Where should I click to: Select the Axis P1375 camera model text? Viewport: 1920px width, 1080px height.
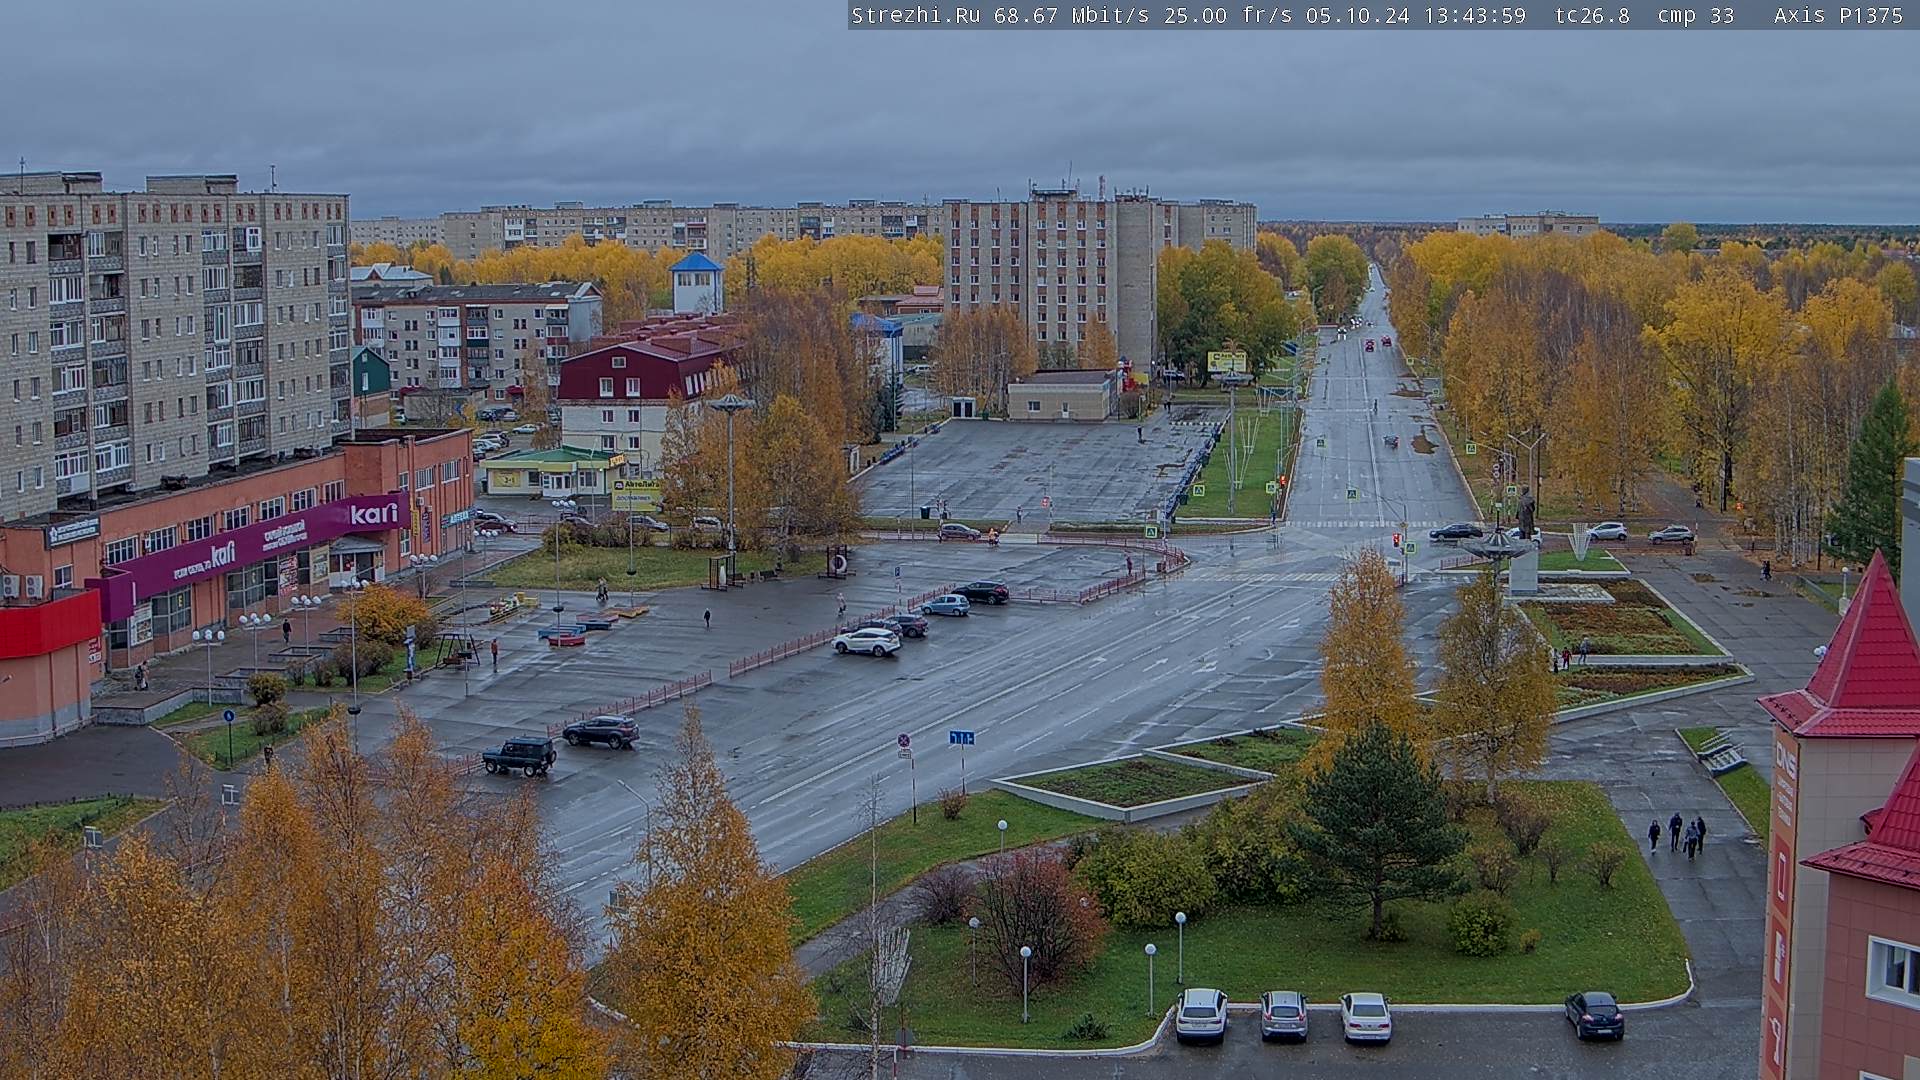click(1838, 15)
